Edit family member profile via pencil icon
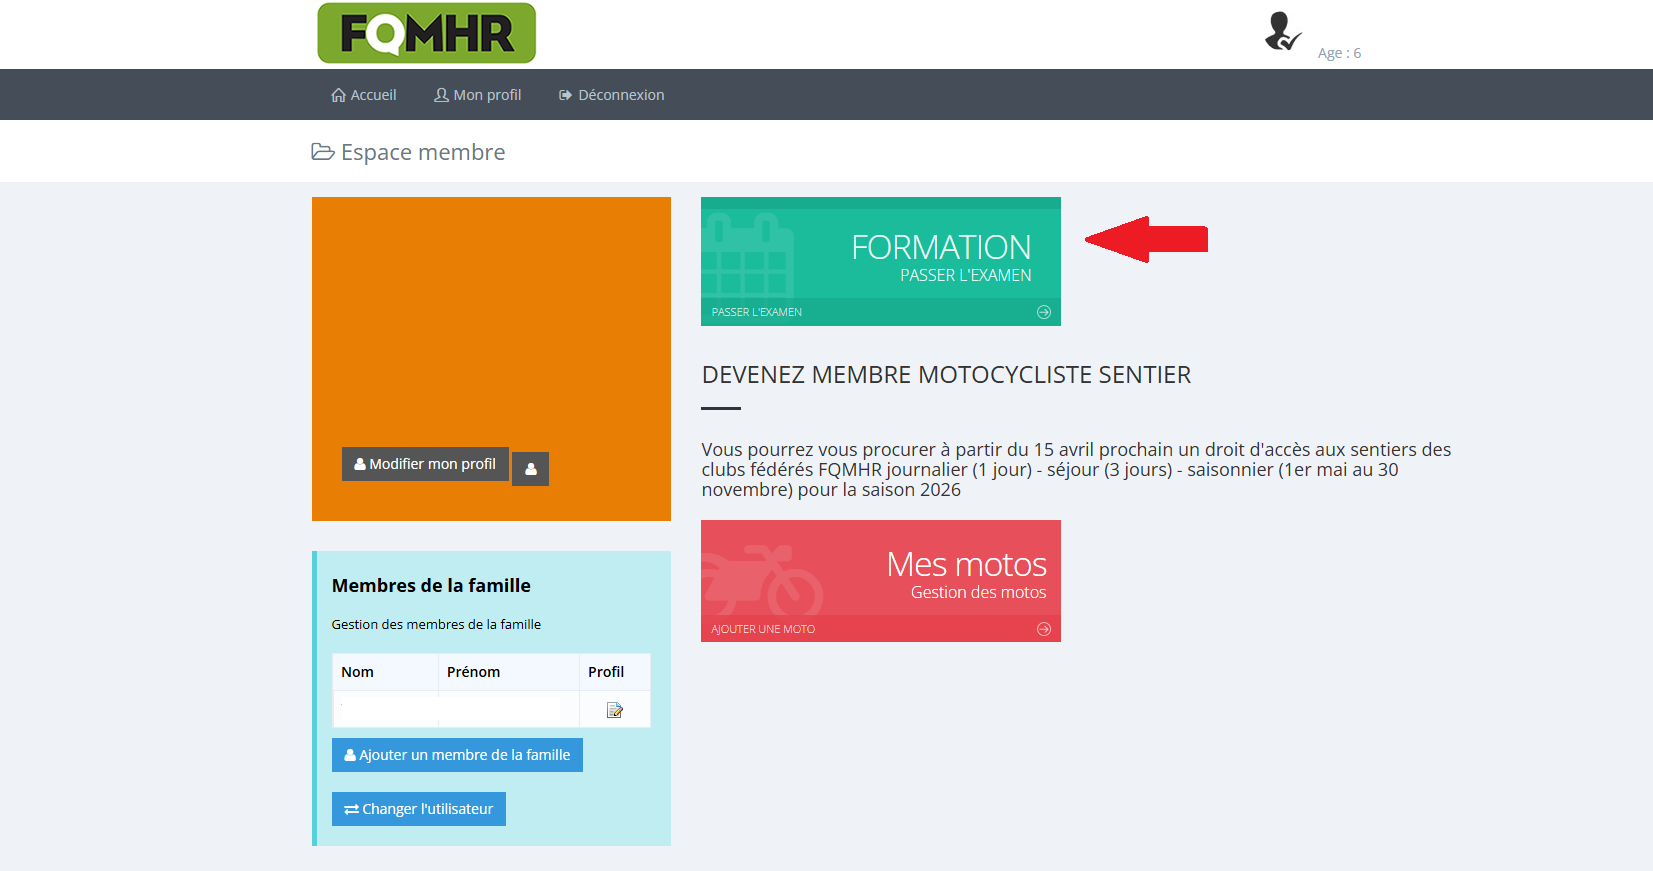The height and width of the screenshot is (871, 1653). coord(615,710)
